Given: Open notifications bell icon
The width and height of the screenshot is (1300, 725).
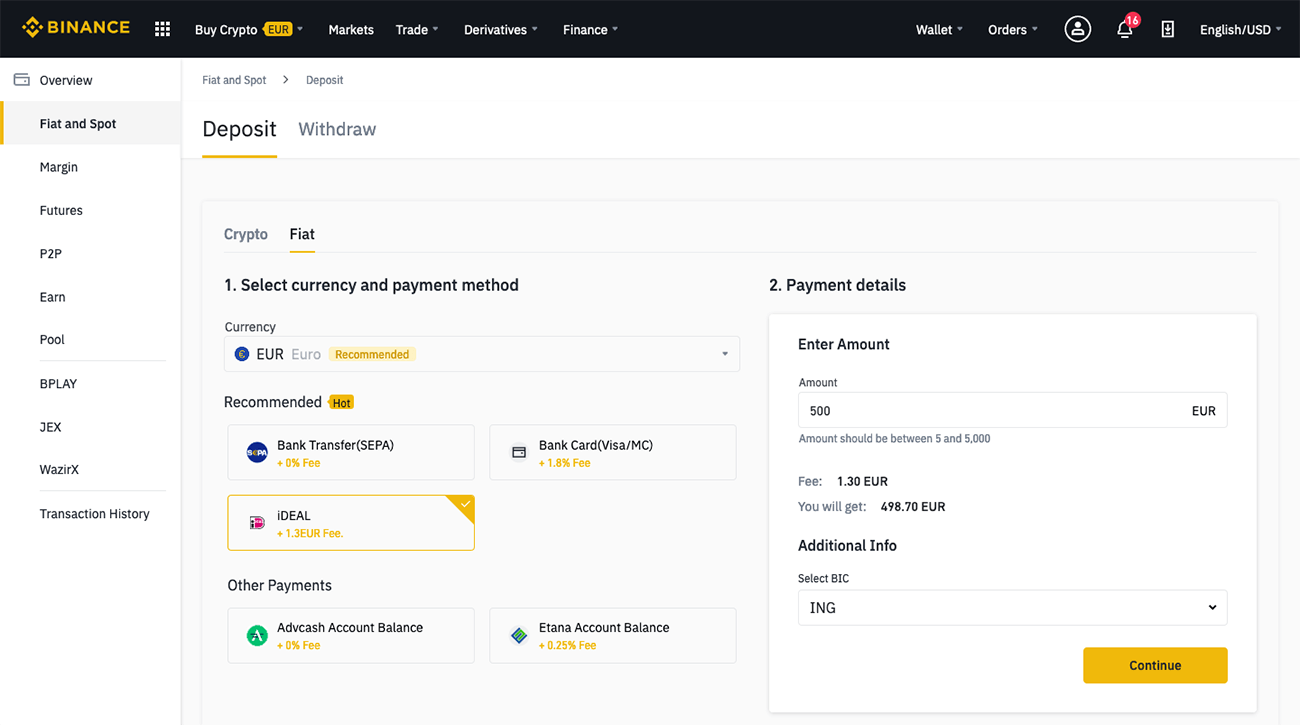Looking at the screenshot, I should [1124, 30].
